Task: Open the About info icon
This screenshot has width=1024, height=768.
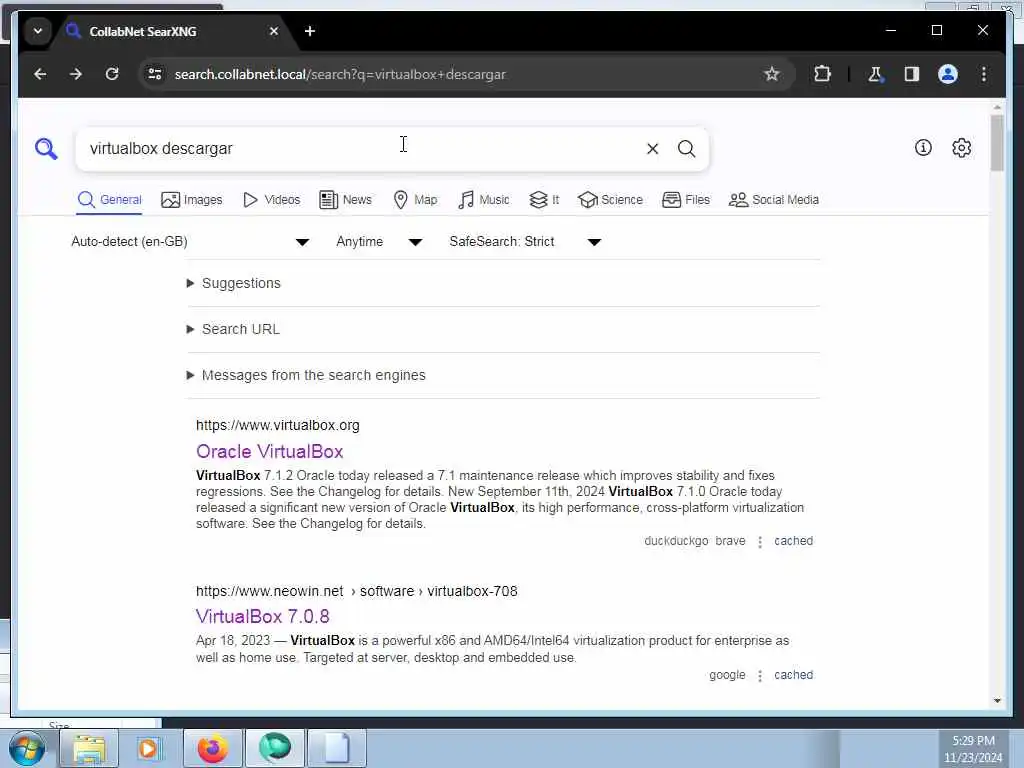Action: tap(923, 148)
